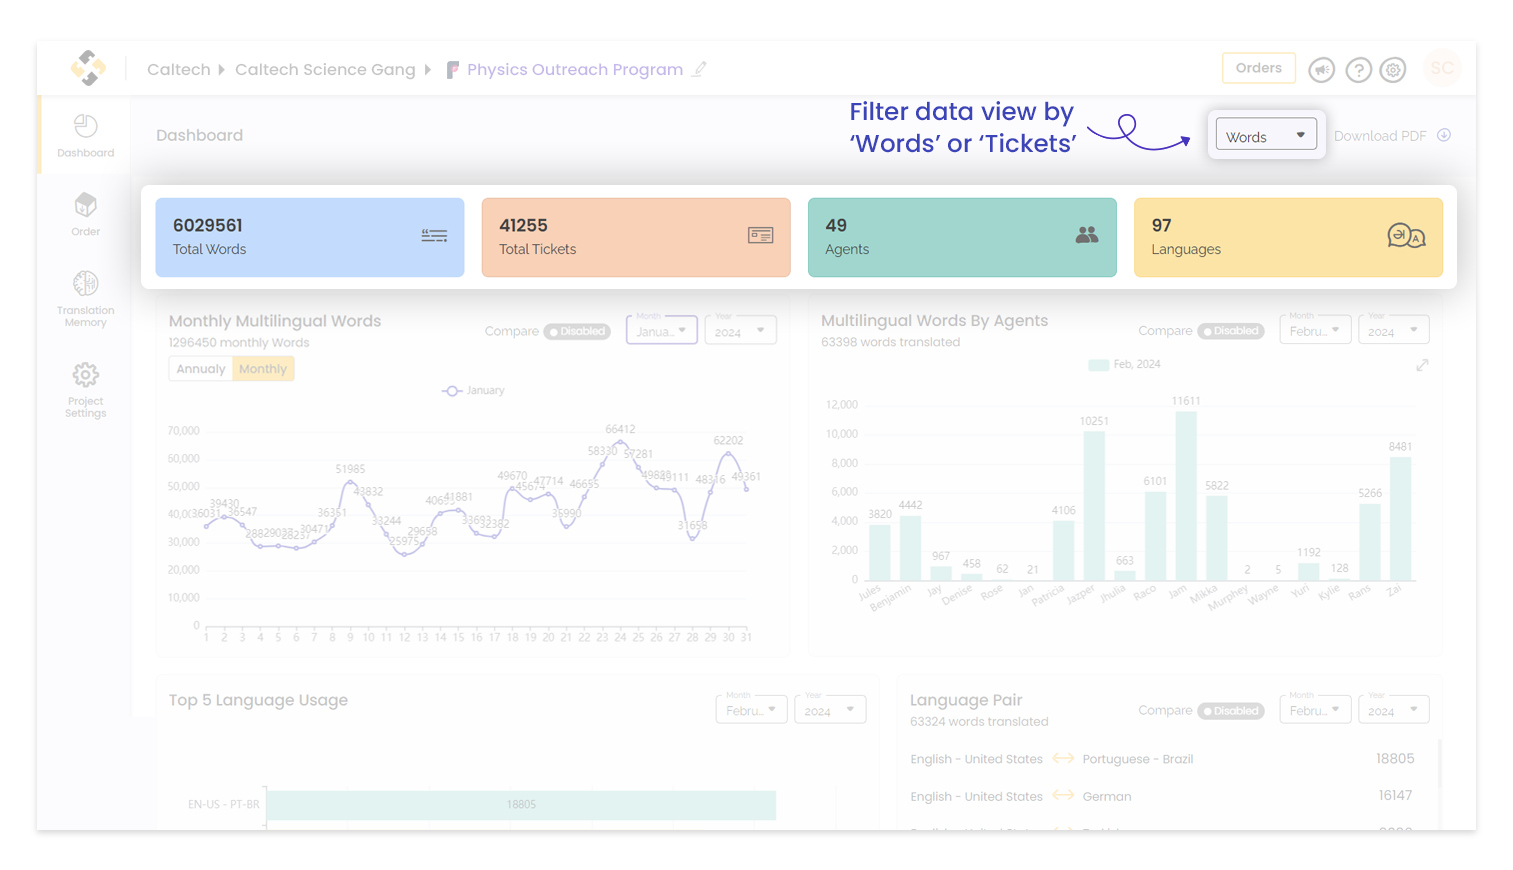Click the app logo icon
This screenshot has height=870, width=1513.
click(88, 68)
